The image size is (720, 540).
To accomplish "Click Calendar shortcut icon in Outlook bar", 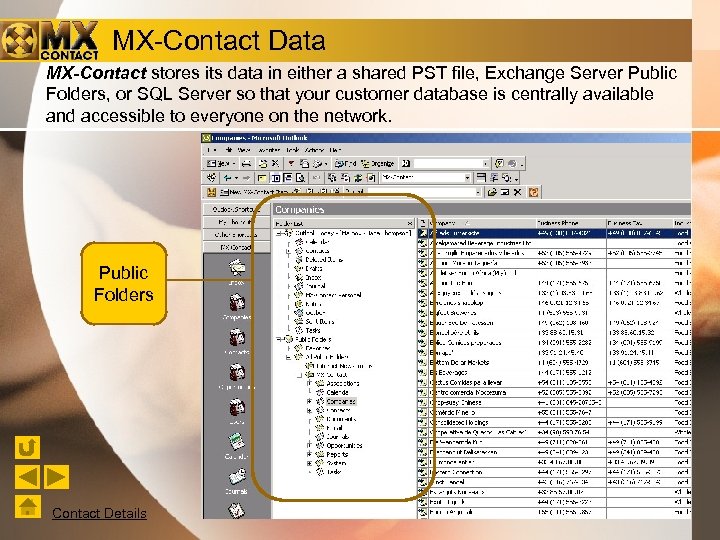I will (x=237, y=442).
